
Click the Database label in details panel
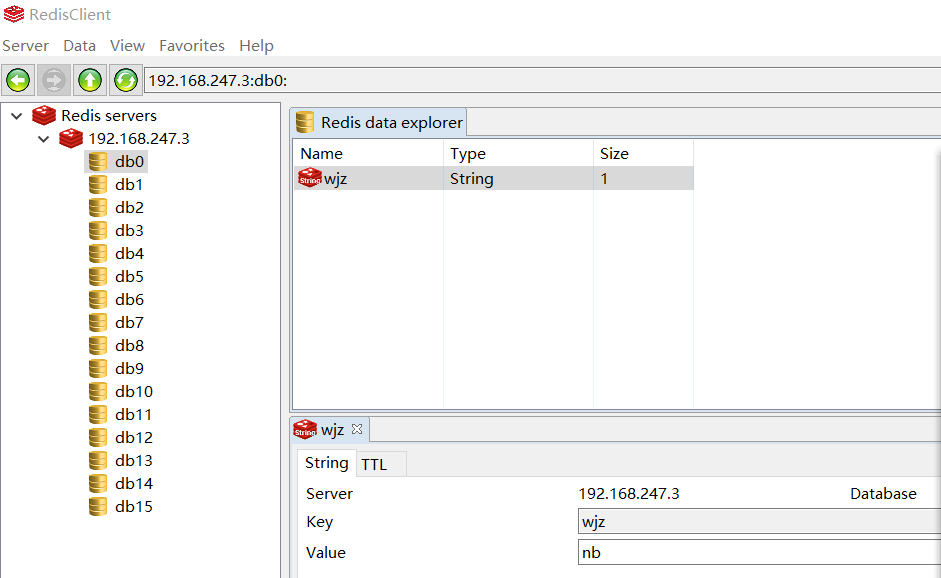pyautogui.click(x=883, y=493)
